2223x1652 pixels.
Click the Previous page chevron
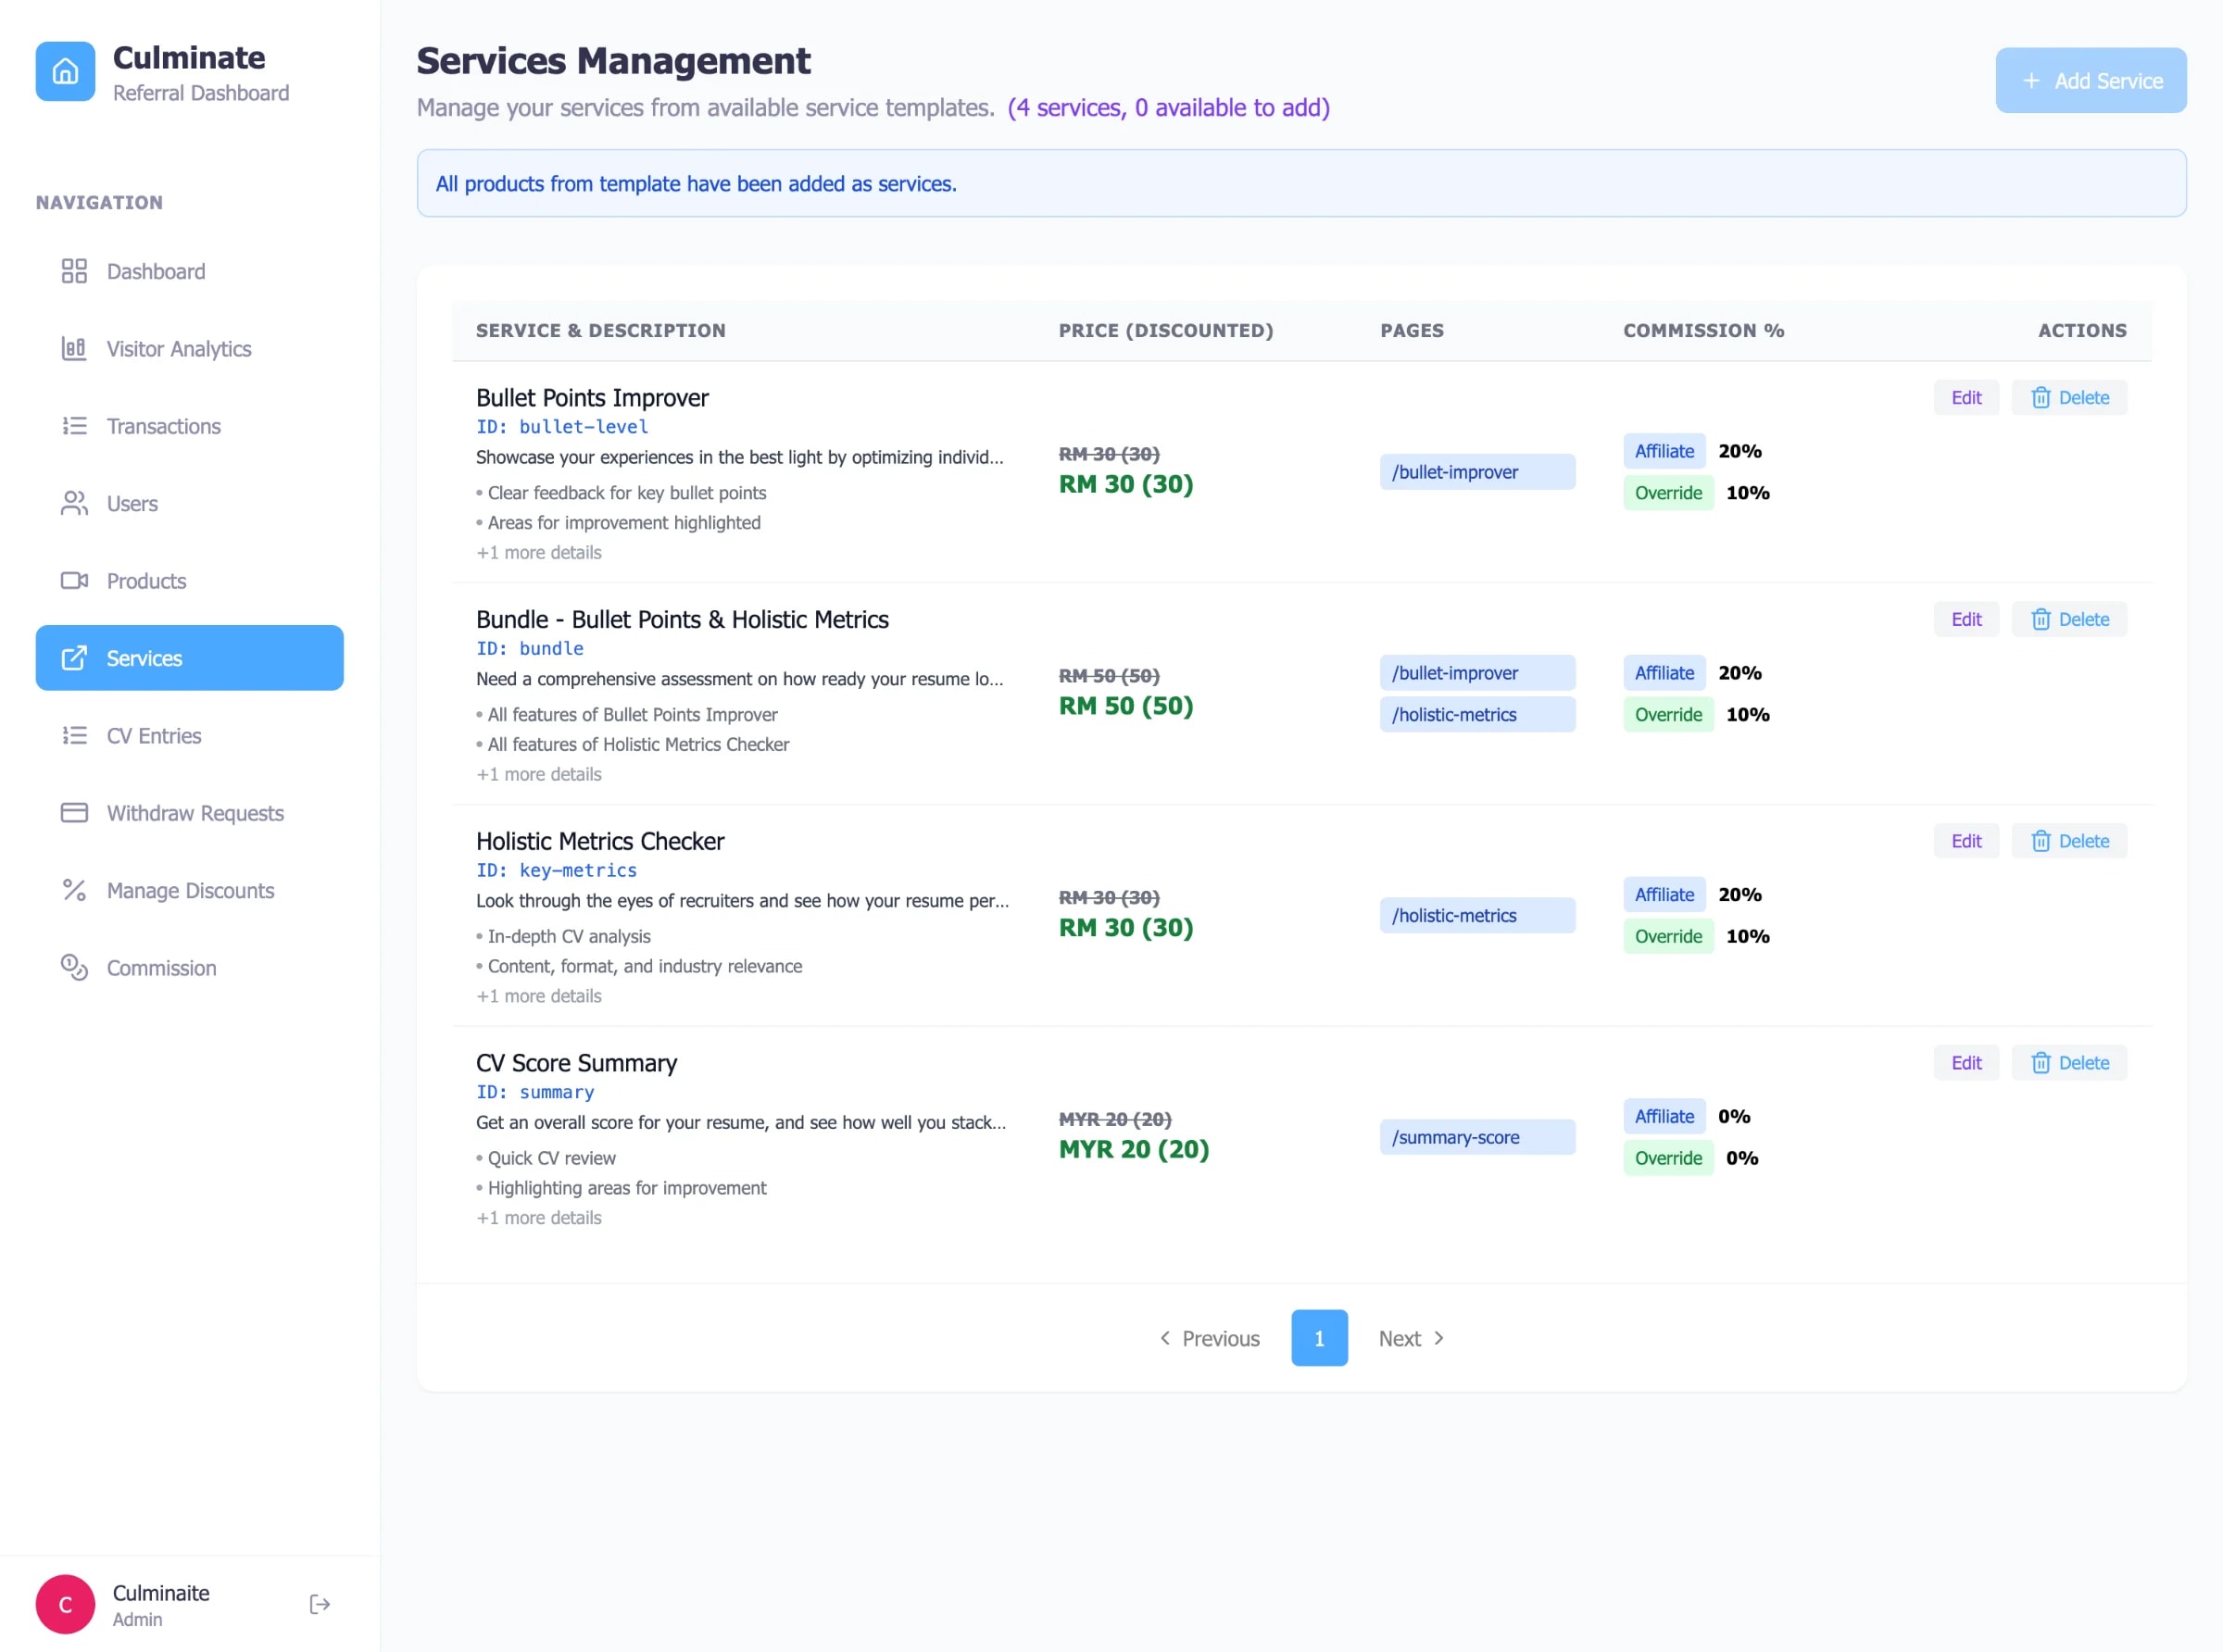[1165, 1338]
